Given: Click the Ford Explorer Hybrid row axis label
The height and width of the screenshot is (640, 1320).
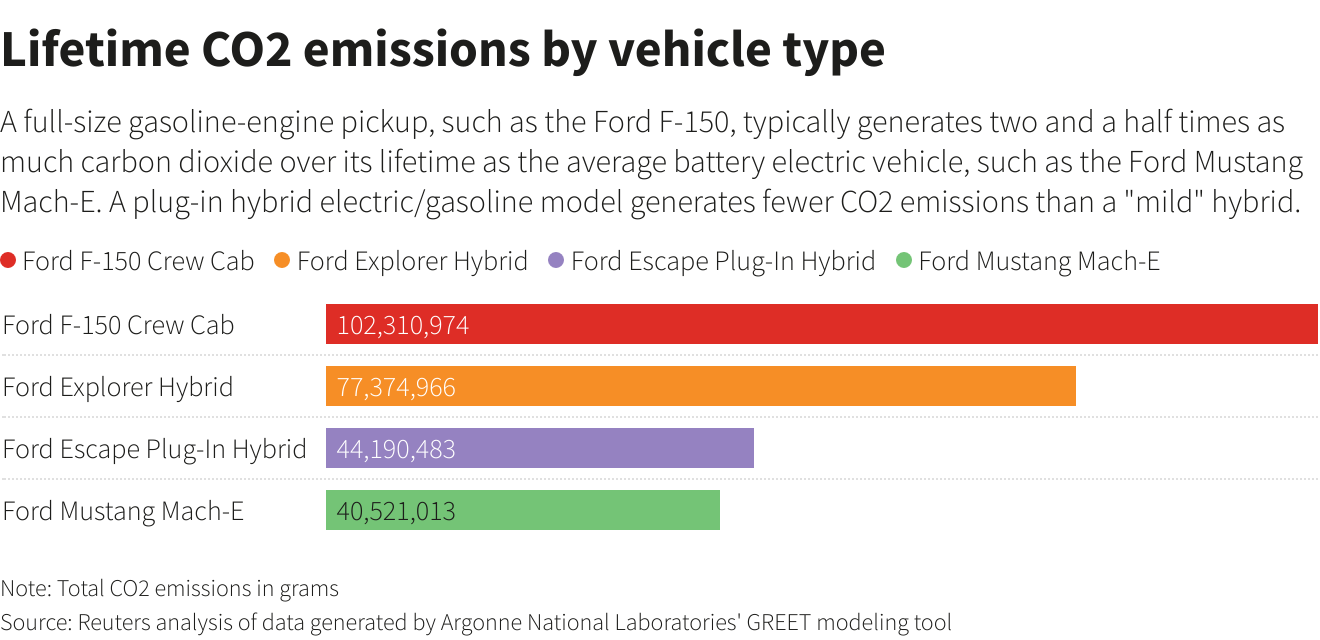Looking at the screenshot, I should point(118,387).
